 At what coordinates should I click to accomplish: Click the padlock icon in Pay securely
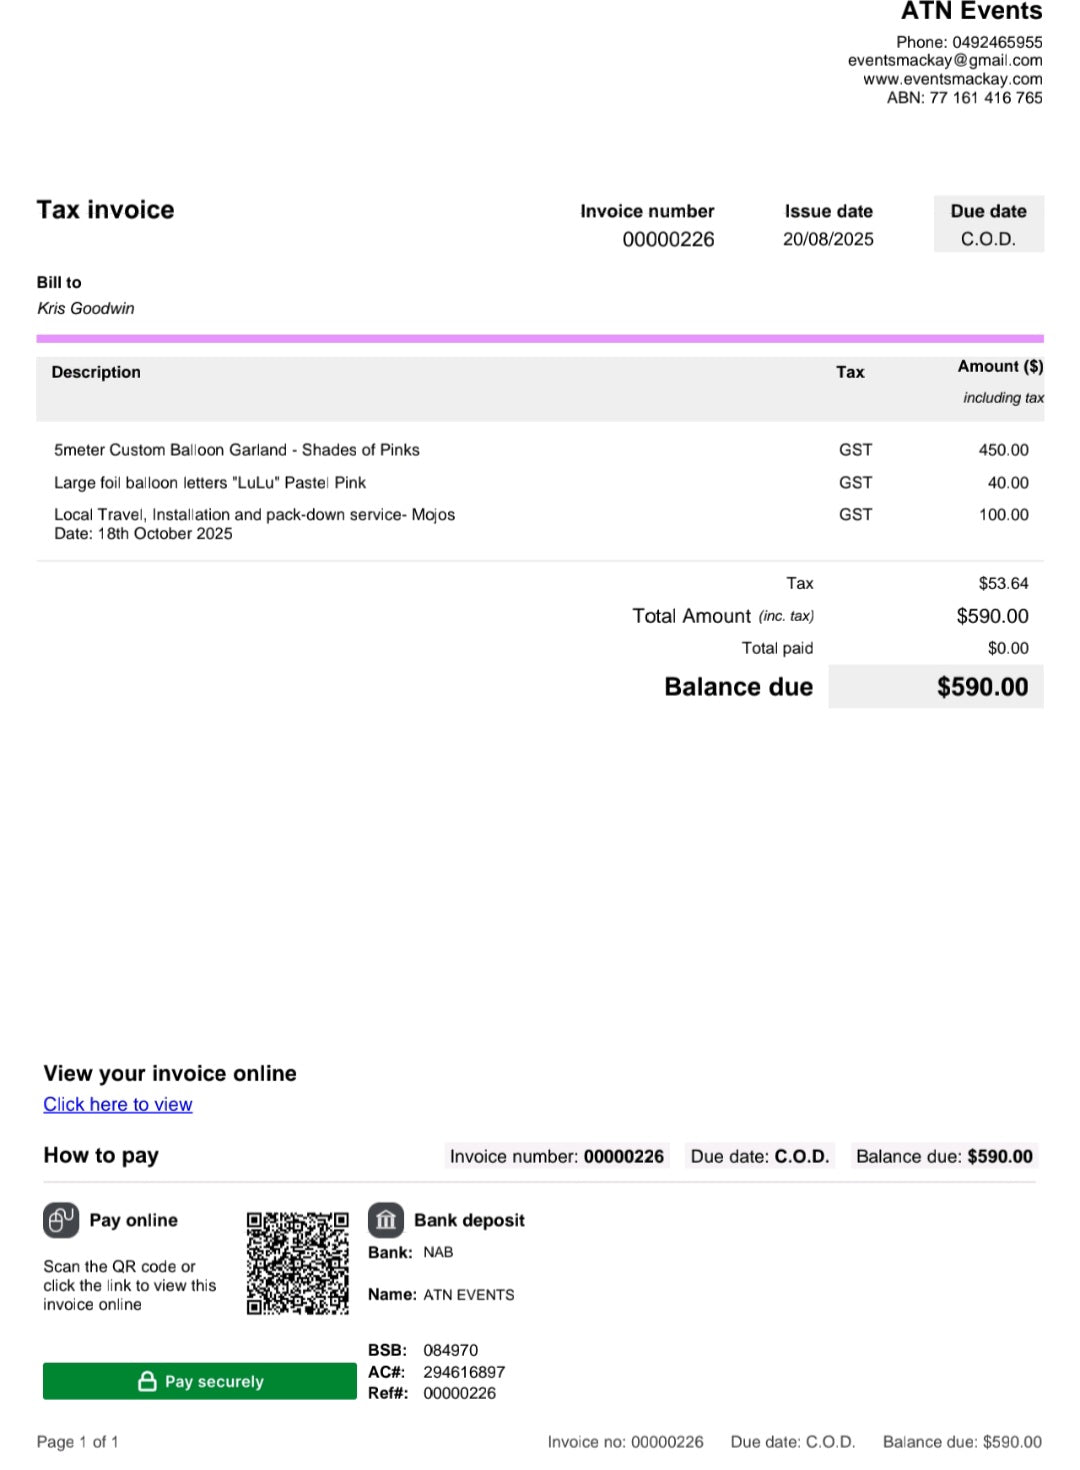(x=147, y=1381)
